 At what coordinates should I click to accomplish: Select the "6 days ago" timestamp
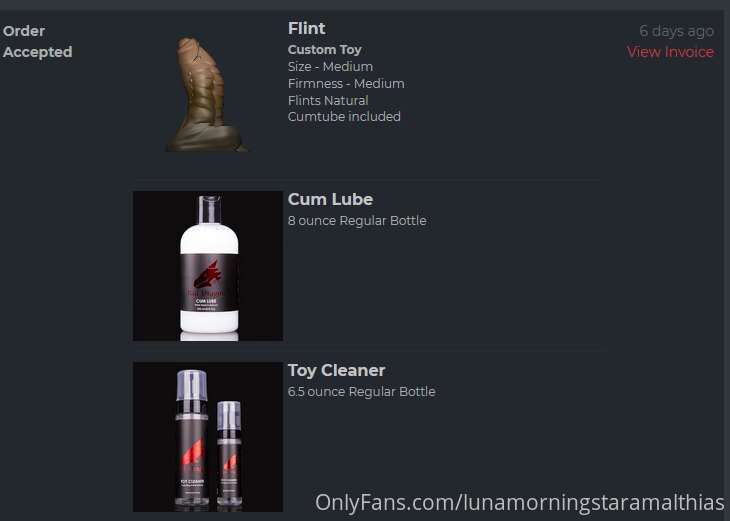coord(676,31)
